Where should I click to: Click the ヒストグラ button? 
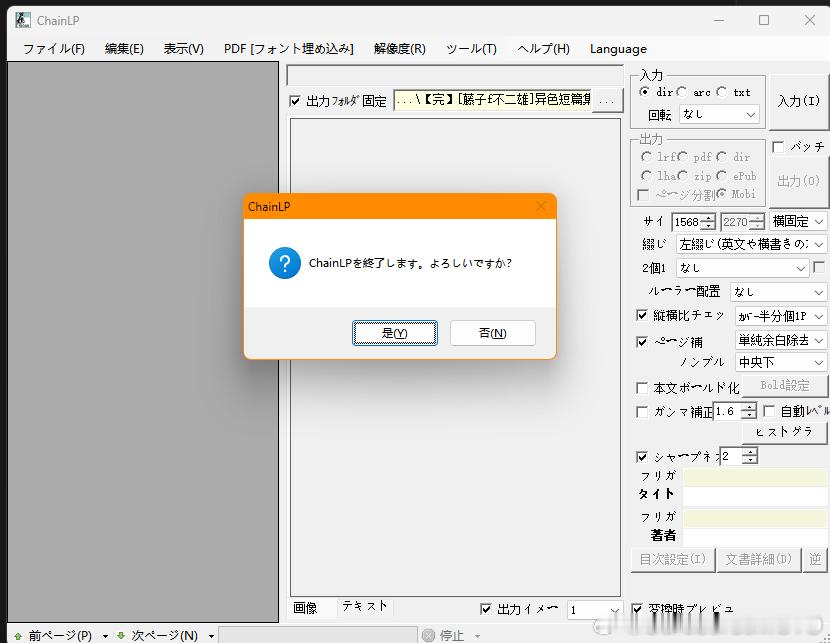784,432
